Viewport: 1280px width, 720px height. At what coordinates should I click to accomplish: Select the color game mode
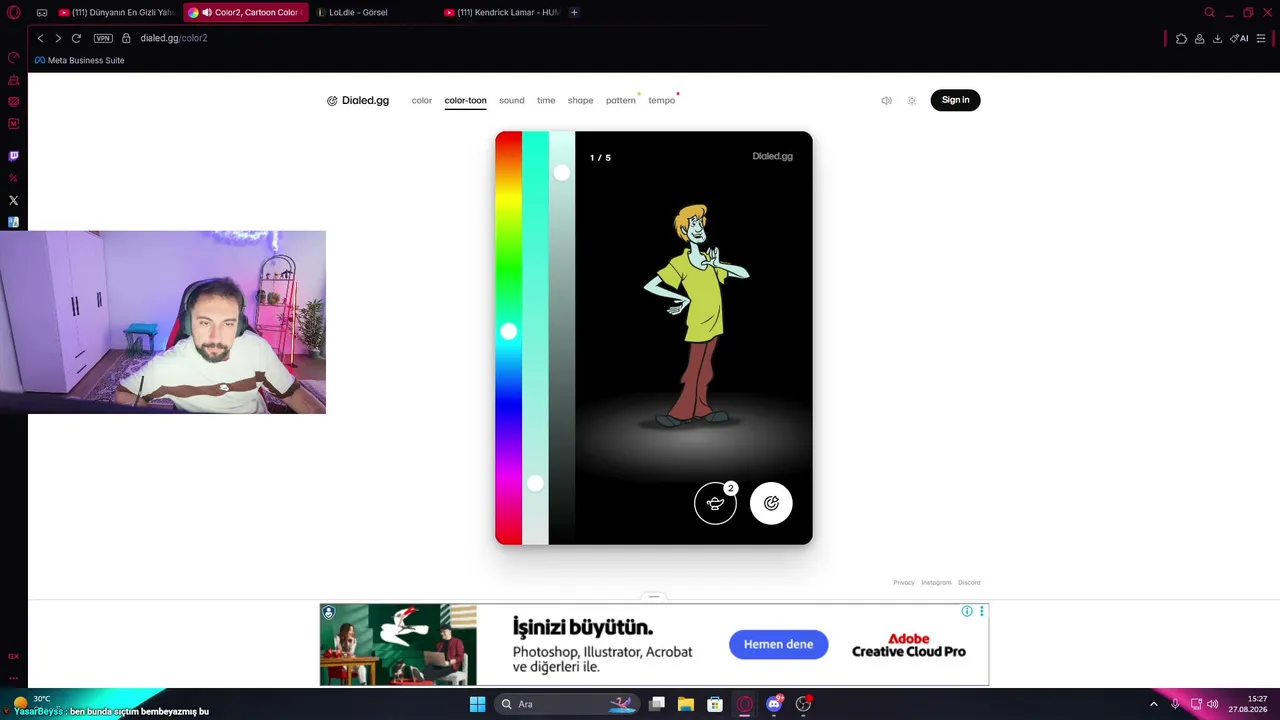point(422,100)
